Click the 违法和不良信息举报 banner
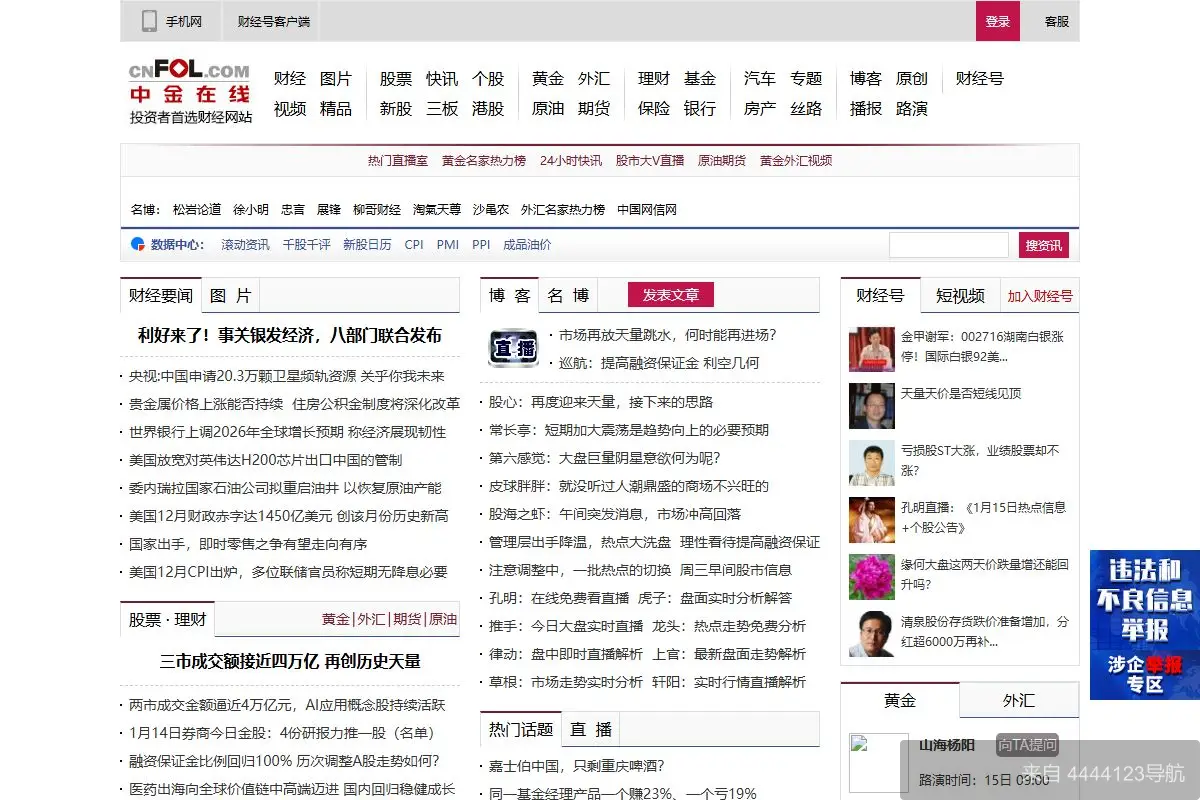1200x800 pixels. [1145, 600]
